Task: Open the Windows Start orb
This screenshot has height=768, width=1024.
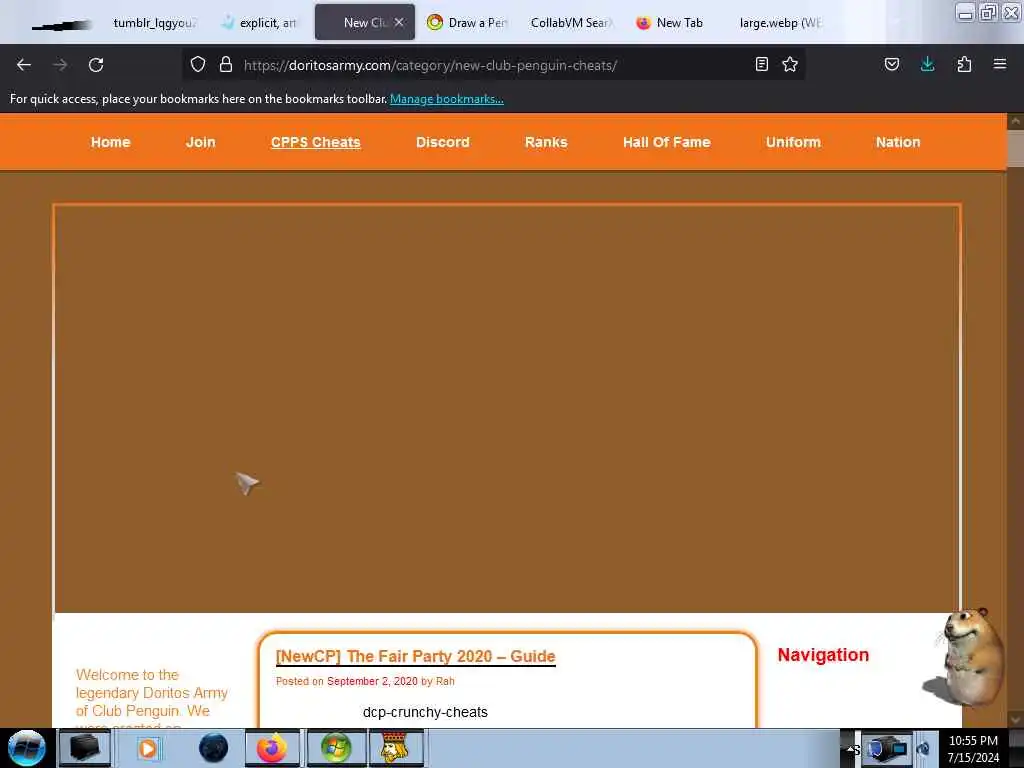Action: 27,748
